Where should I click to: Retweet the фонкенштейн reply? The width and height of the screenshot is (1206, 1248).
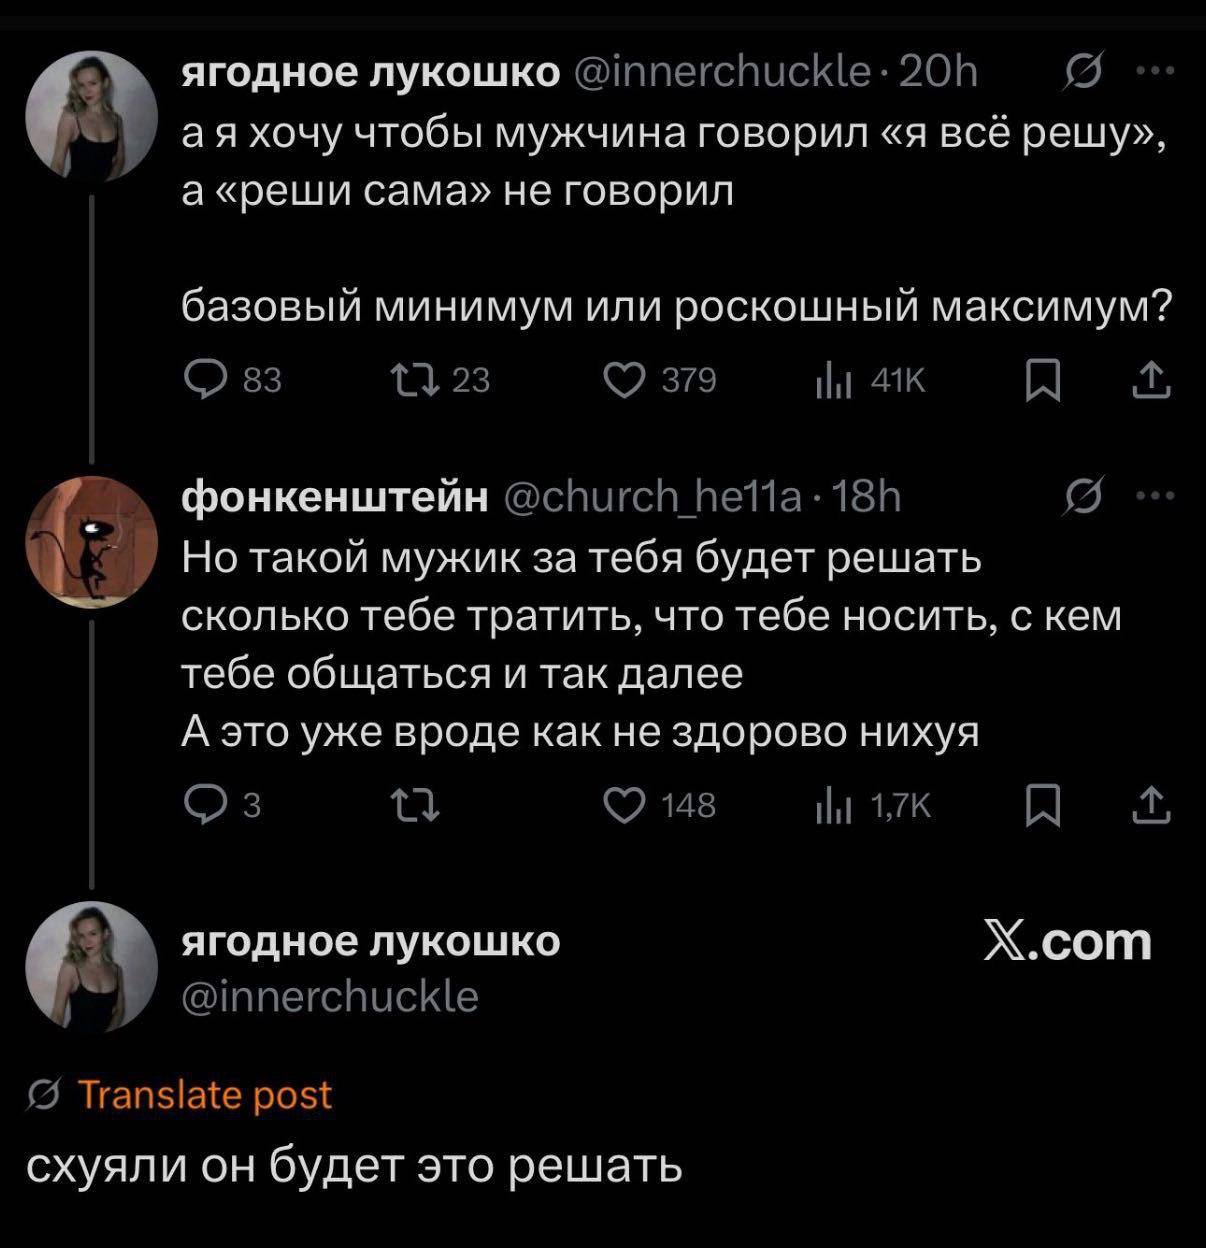[x=410, y=805]
